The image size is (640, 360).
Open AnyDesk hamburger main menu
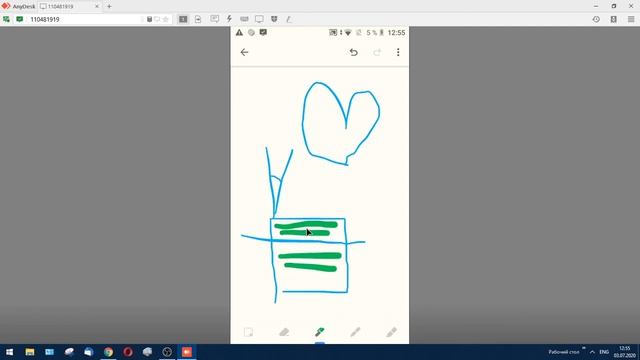(x=631, y=19)
